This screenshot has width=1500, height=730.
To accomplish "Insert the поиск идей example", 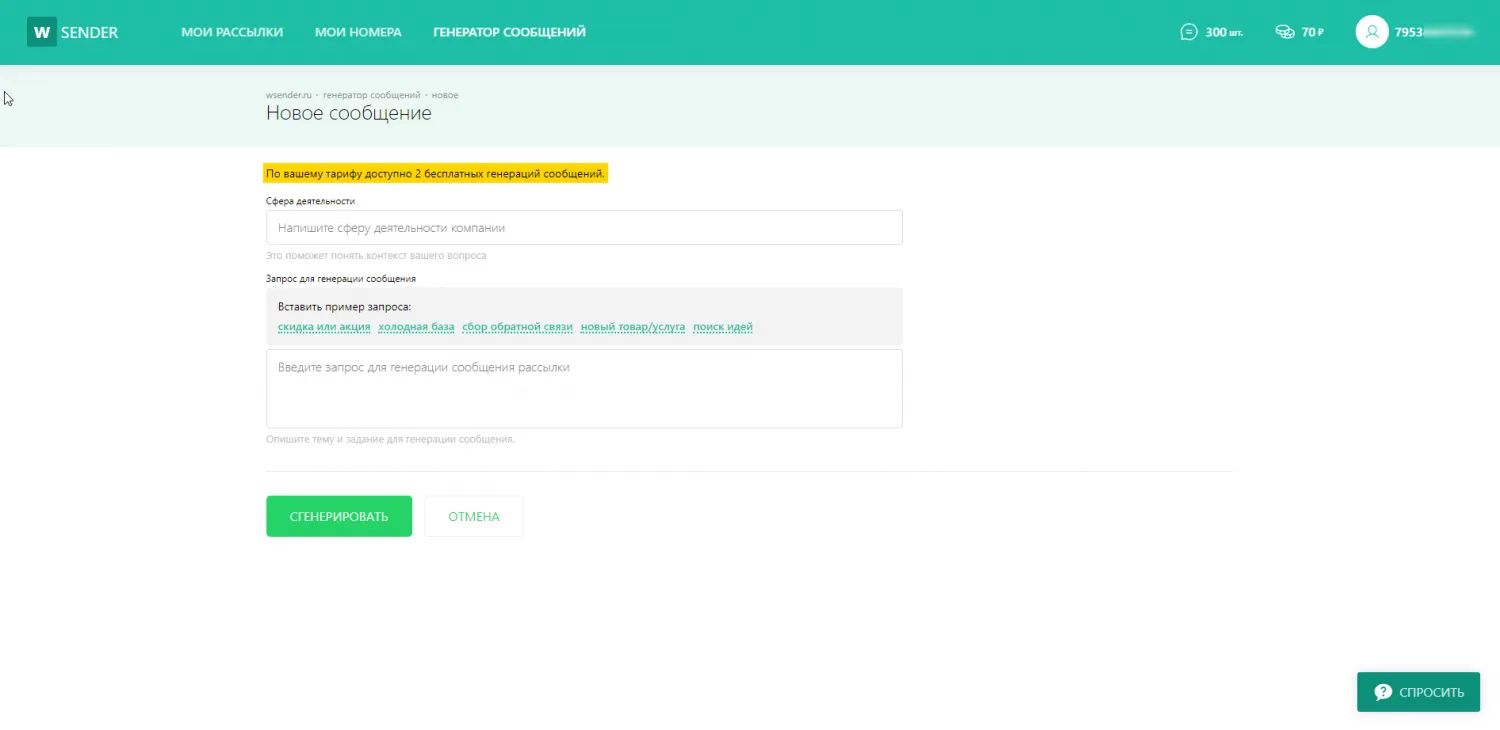I will pyautogui.click(x=722, y=327).
